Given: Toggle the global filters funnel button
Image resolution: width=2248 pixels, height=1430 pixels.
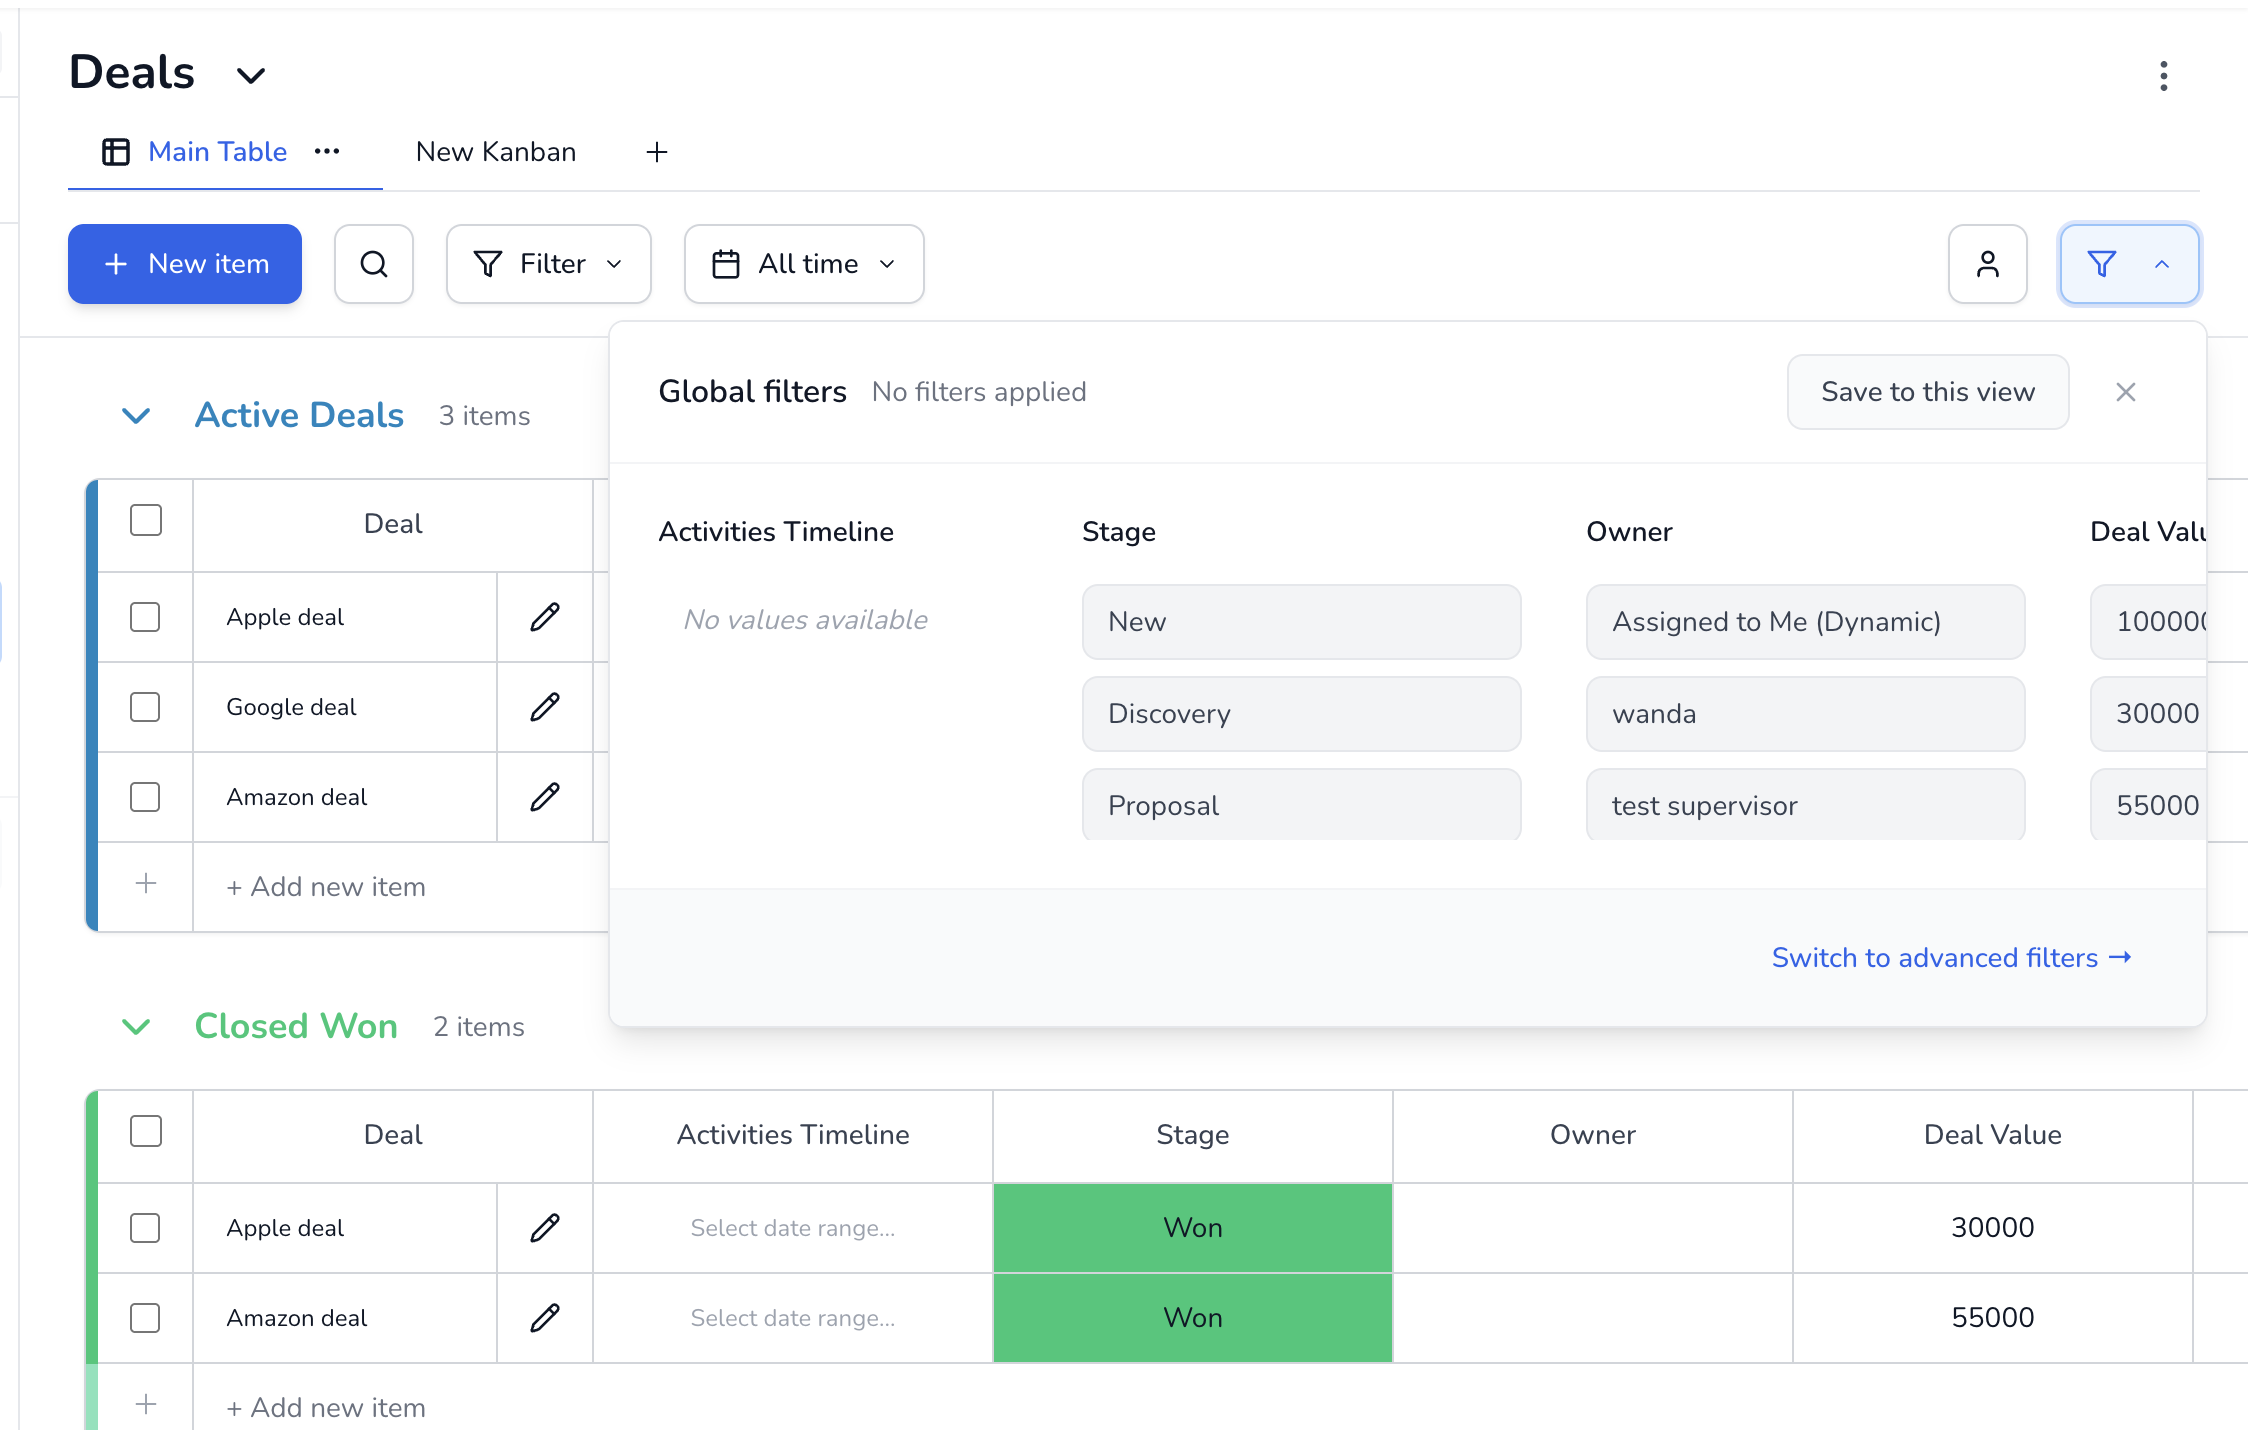Looking at the screenshot, I should pos(2128,264).
